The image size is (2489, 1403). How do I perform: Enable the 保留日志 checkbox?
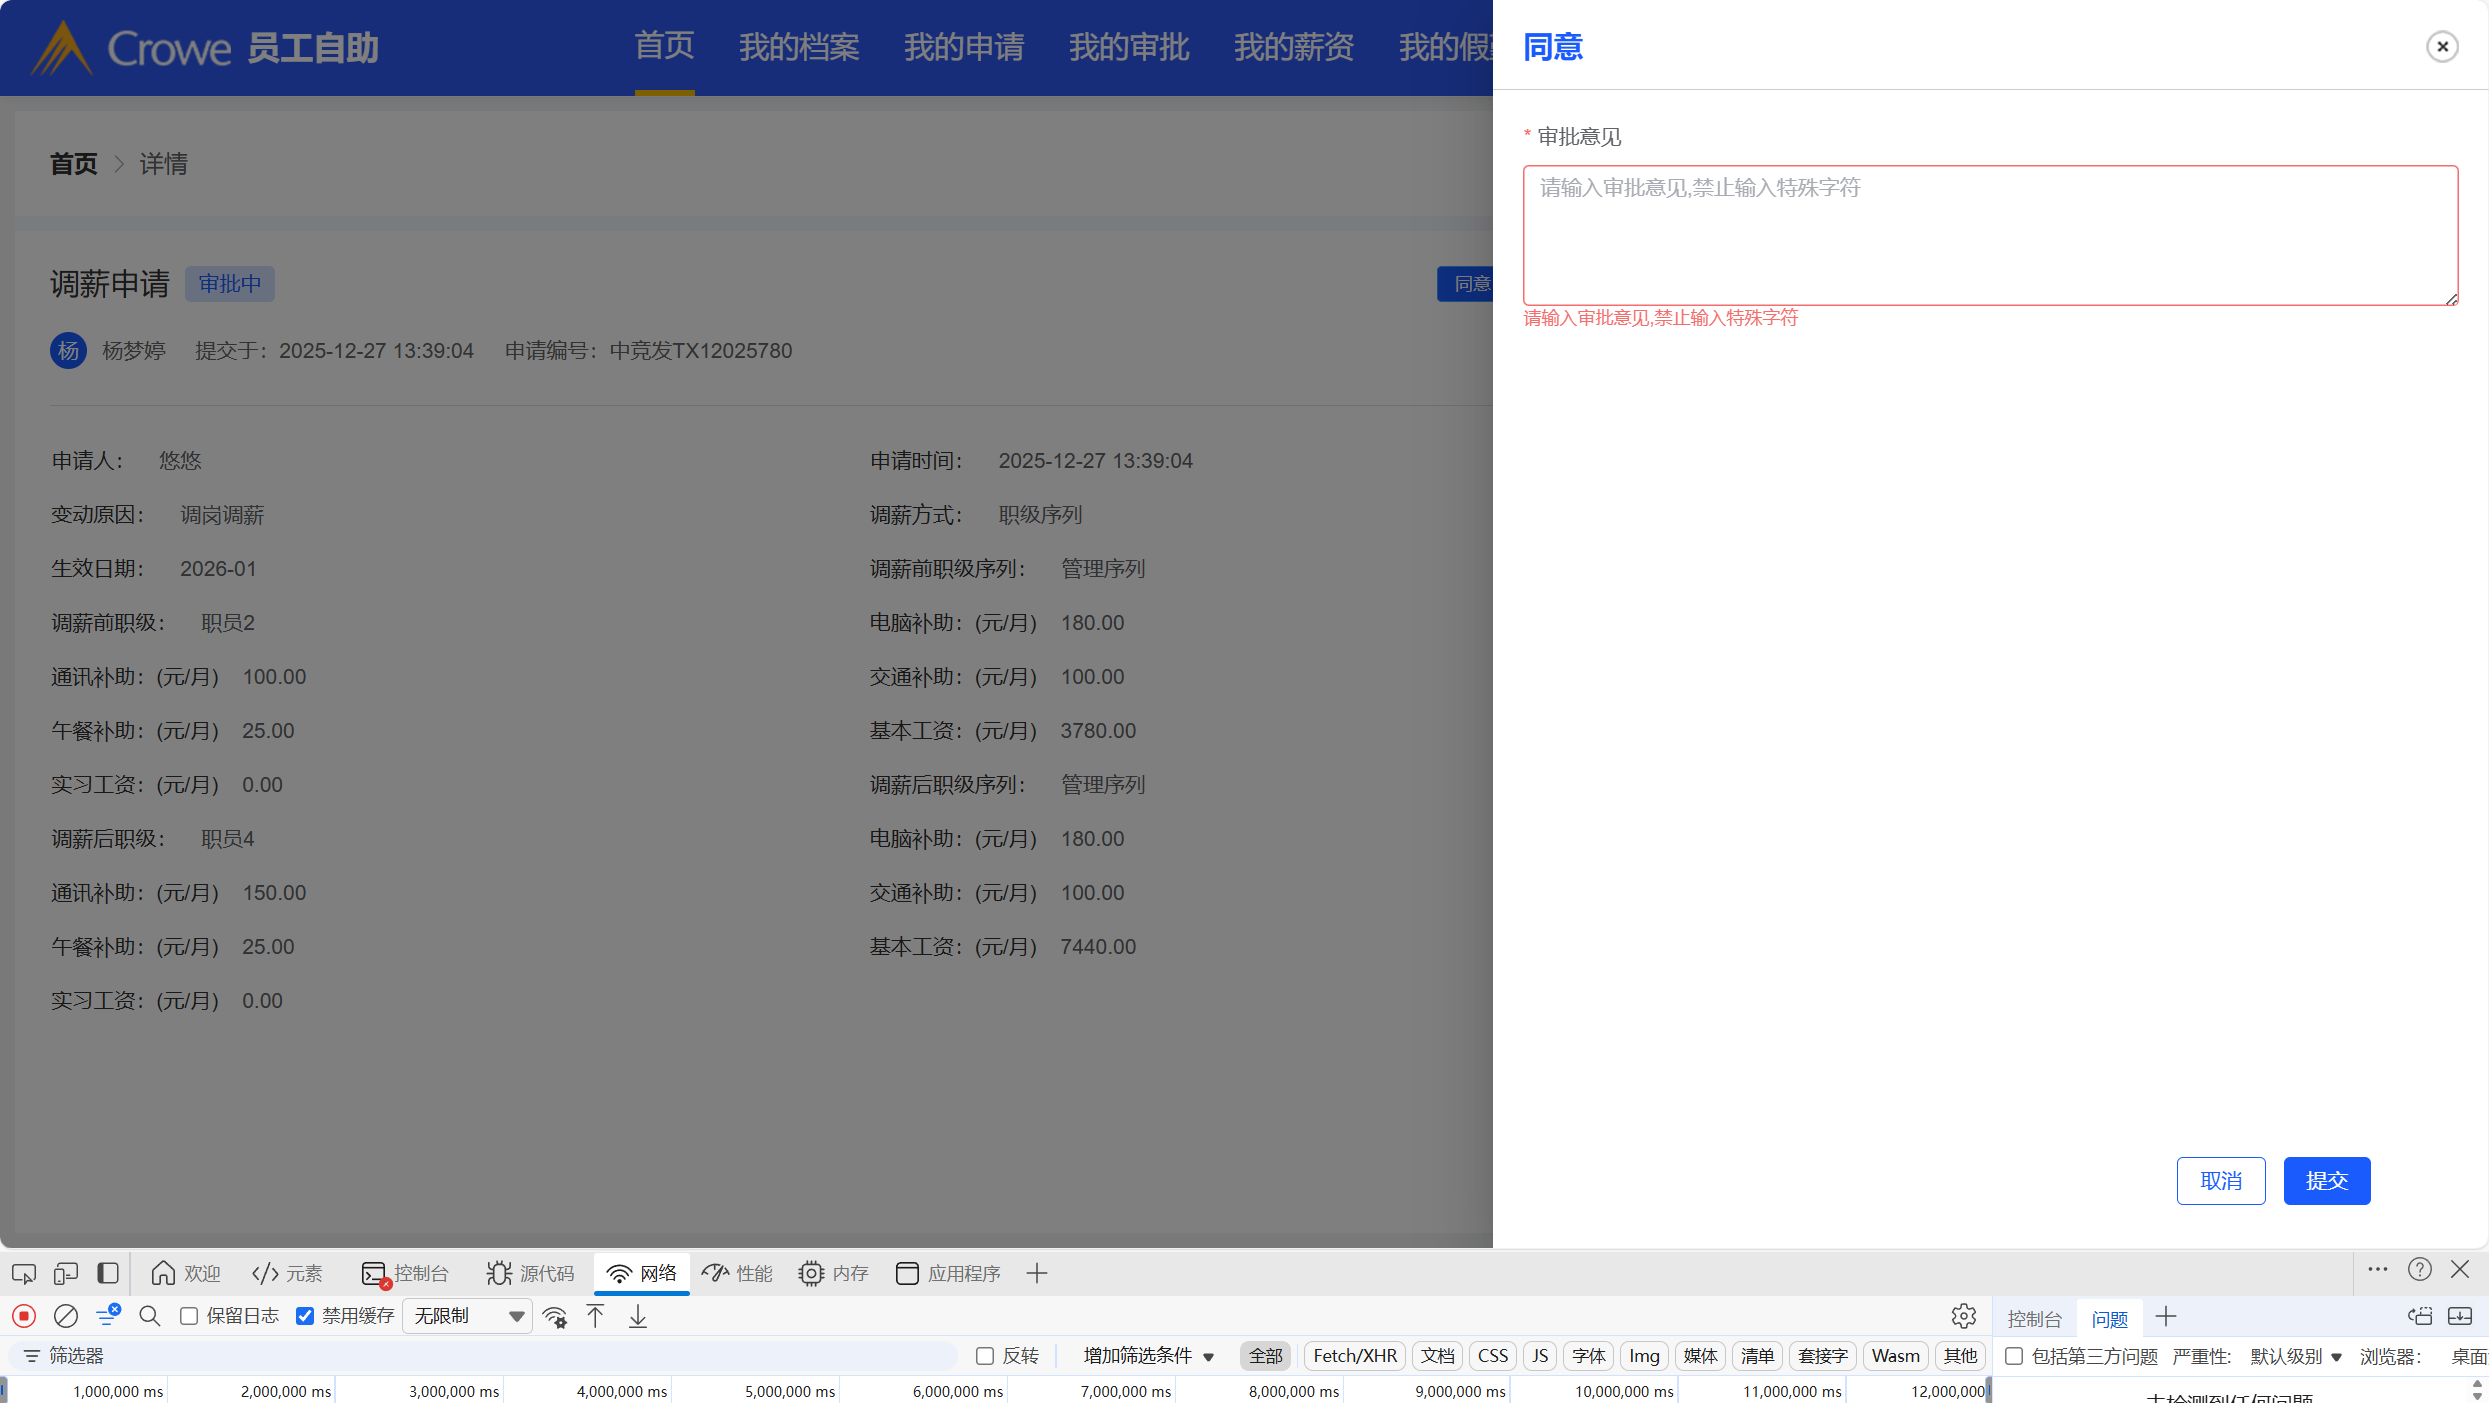189,1316
